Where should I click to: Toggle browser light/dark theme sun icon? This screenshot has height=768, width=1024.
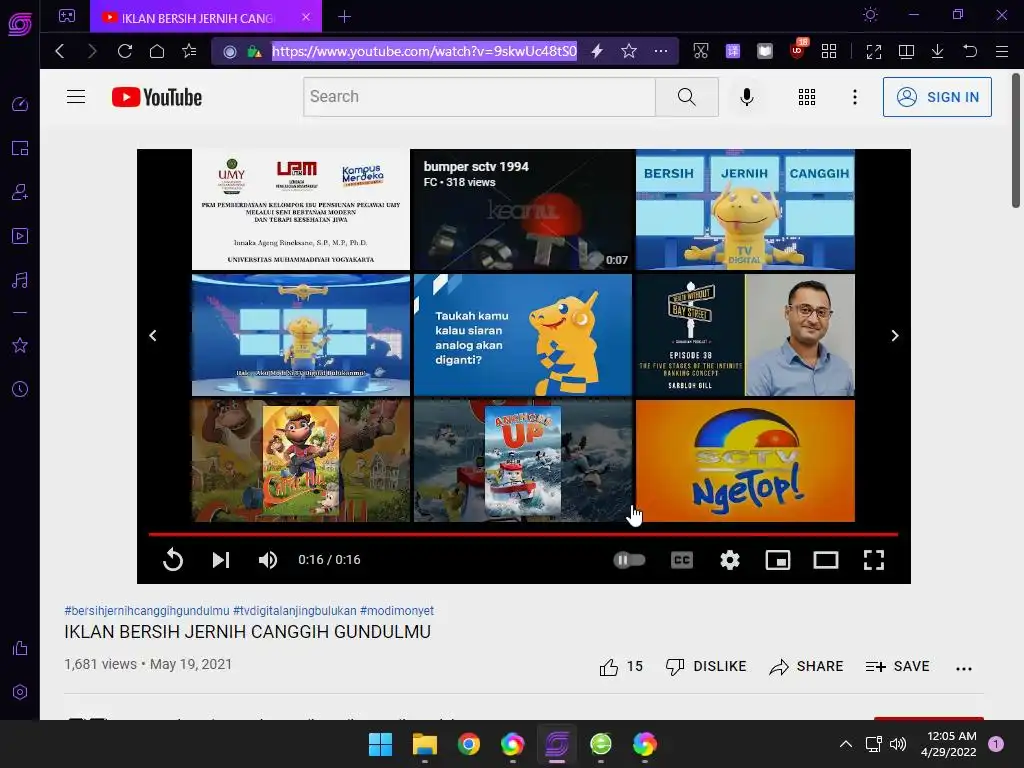pos(871,15)
